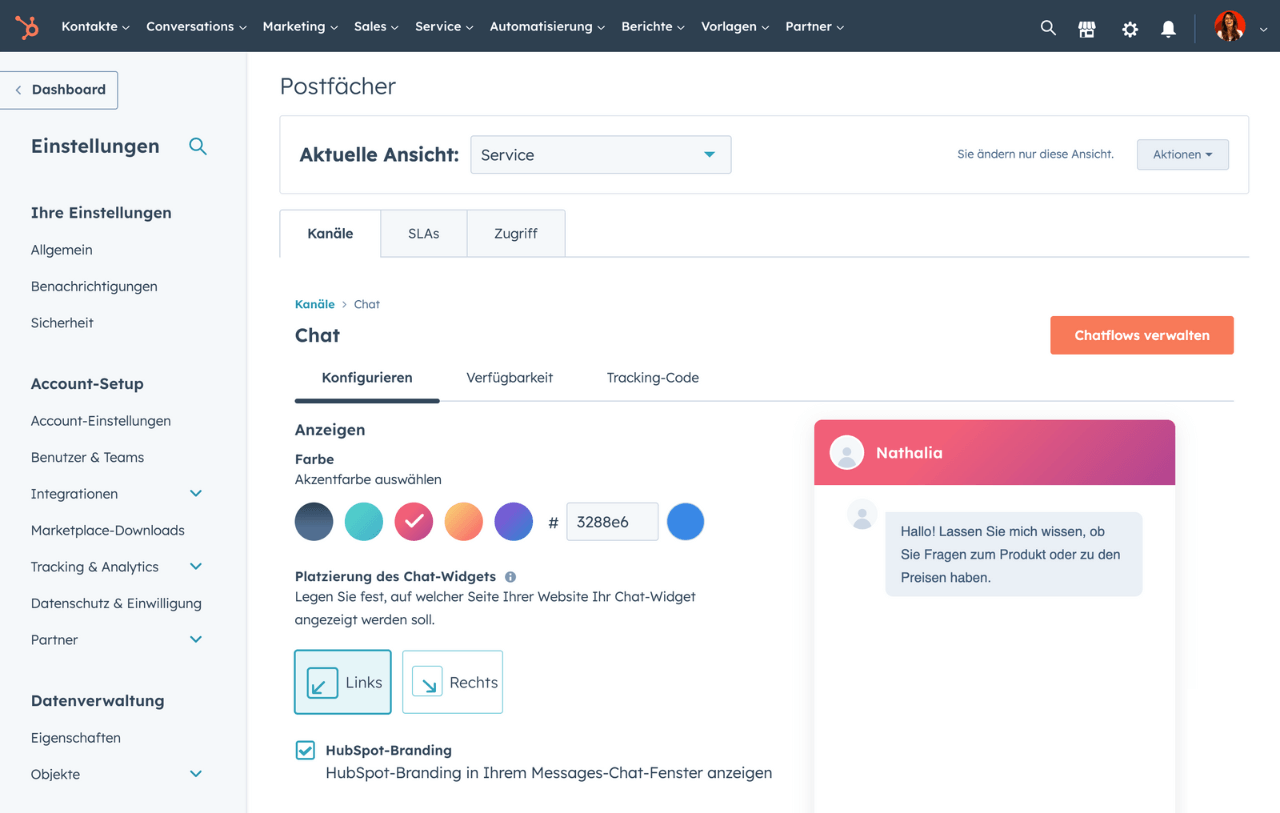The height and width of the screenshot is (813, 1280).
Task: Open the profile avatar menu
Action: [1229, 26]
